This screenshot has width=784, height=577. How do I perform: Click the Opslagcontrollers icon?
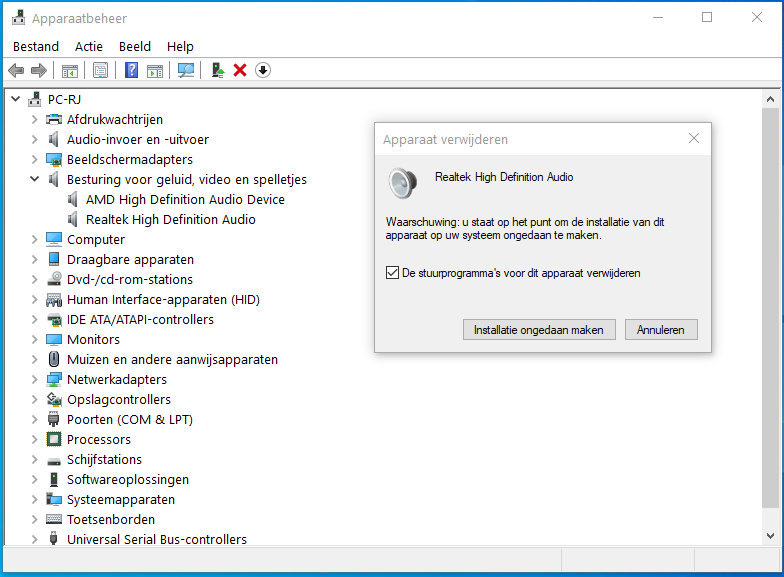click(x=54, y=399)
